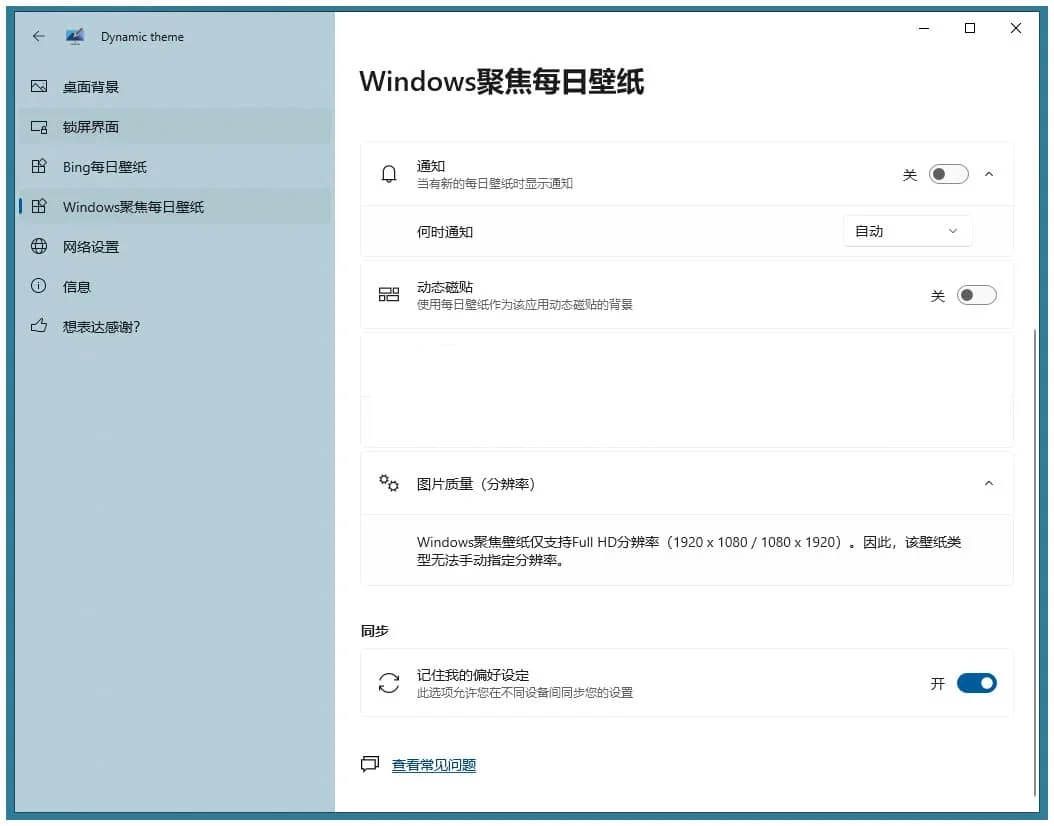The width and height of the screenshot is (1054, 826).
Task: Select Windows聚焦每日壁纸 in sidebar
Action: tap(133, 207)
